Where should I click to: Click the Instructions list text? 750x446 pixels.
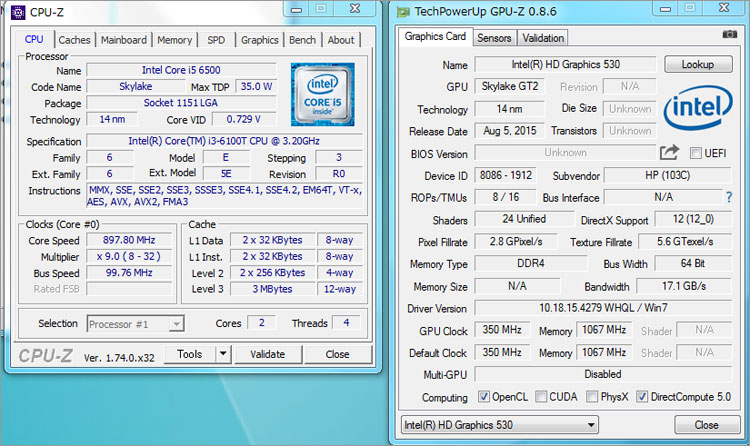[x=224, y=196]
